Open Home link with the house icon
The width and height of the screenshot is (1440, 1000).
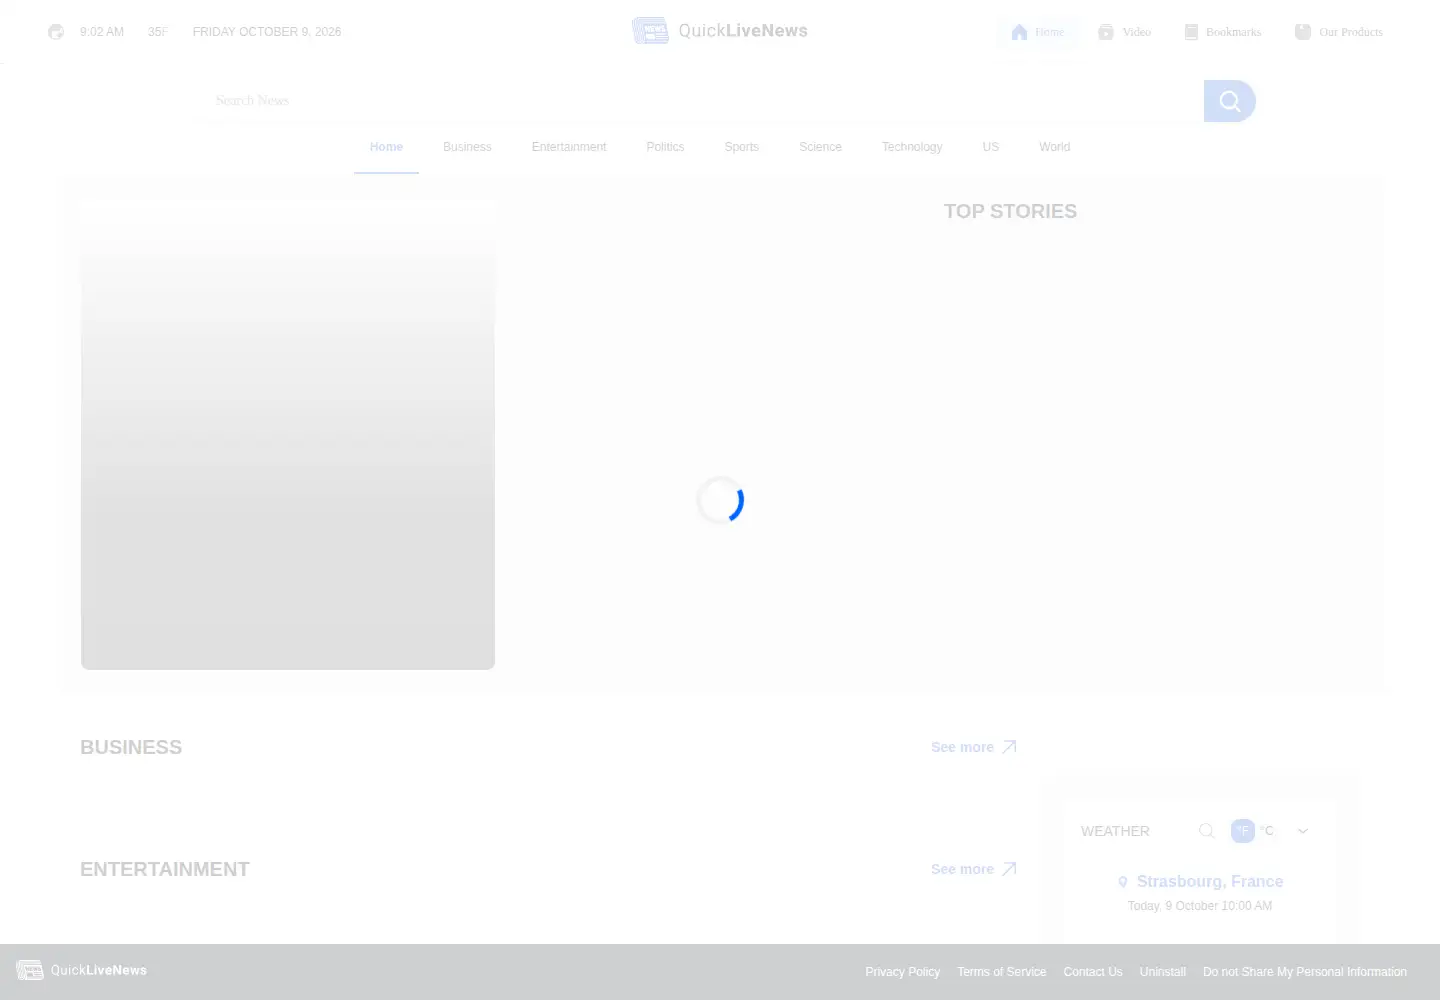[x=1037, y=32]
